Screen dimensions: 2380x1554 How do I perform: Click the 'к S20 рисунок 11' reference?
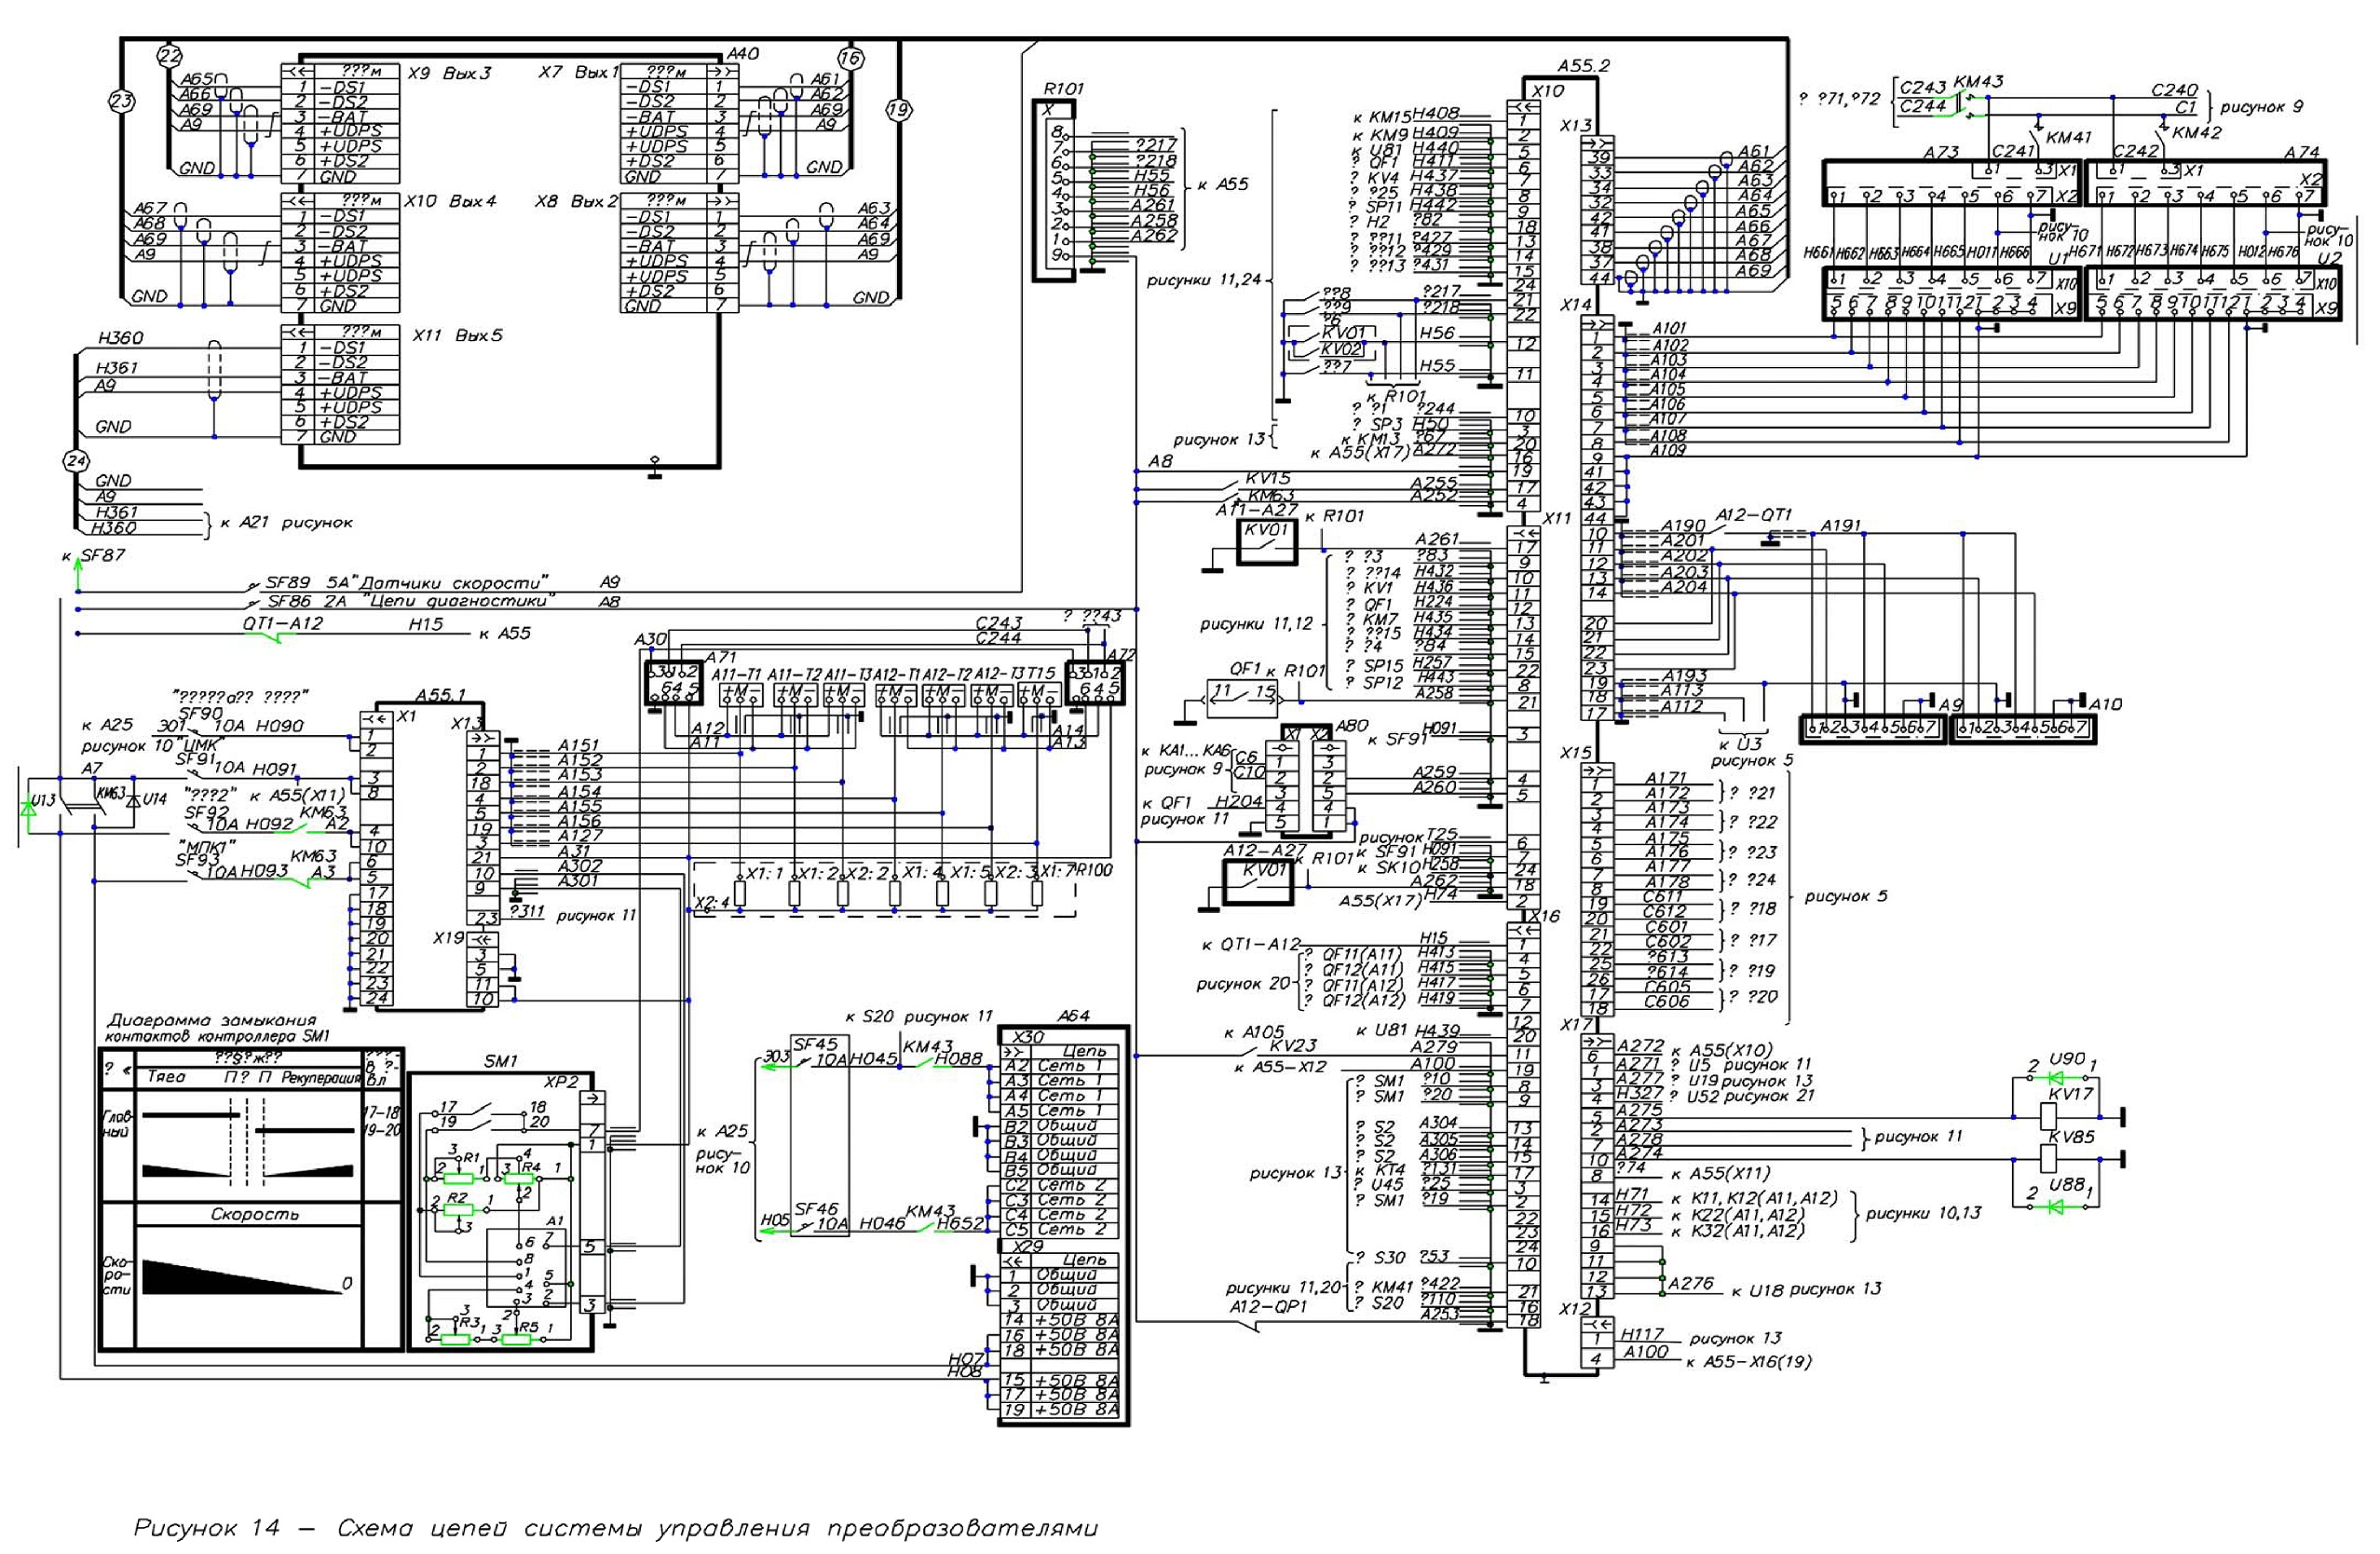click(x=919, y=1016)
